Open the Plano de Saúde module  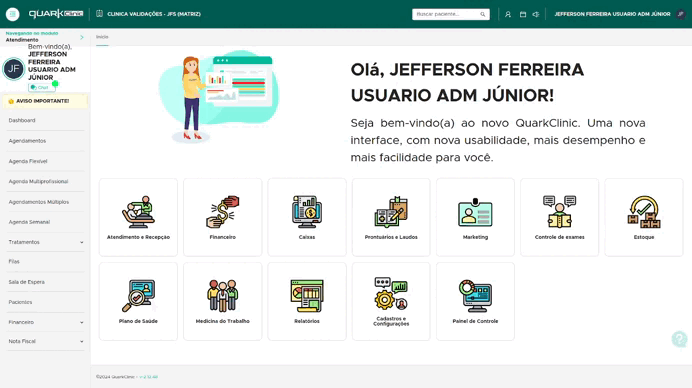tap(138, 301)
